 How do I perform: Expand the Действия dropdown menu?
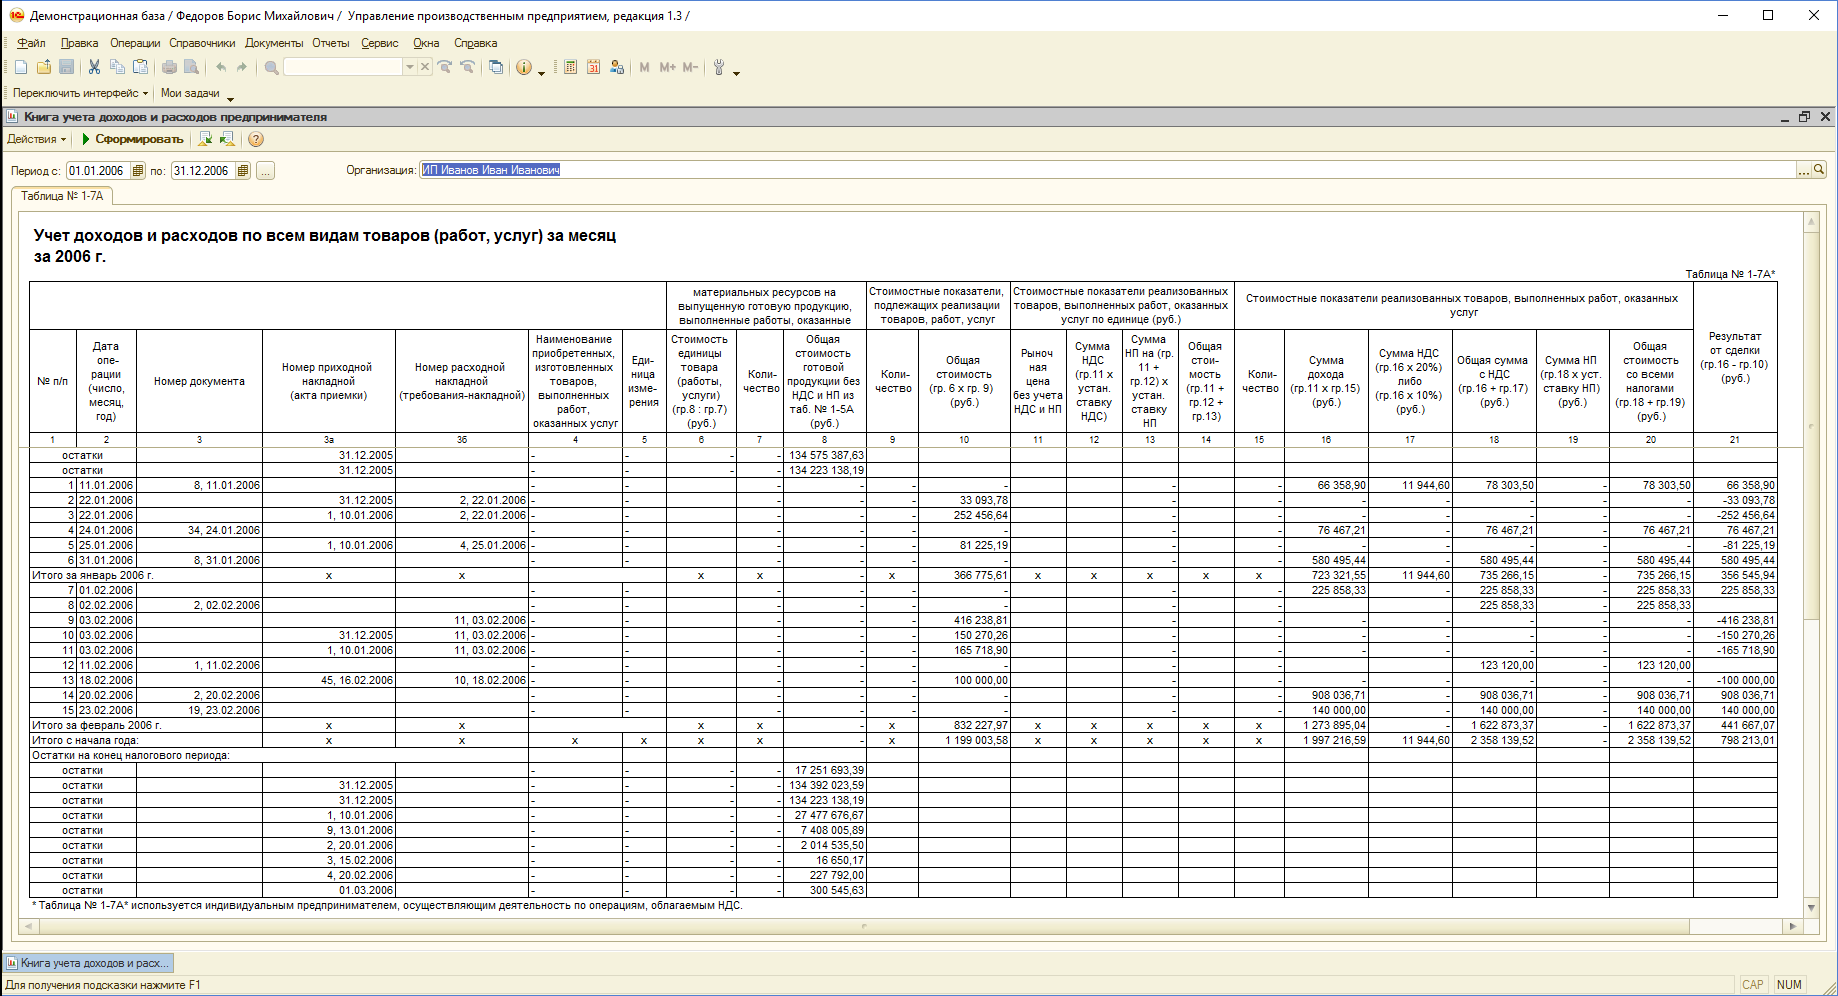[x=37, y=139]
